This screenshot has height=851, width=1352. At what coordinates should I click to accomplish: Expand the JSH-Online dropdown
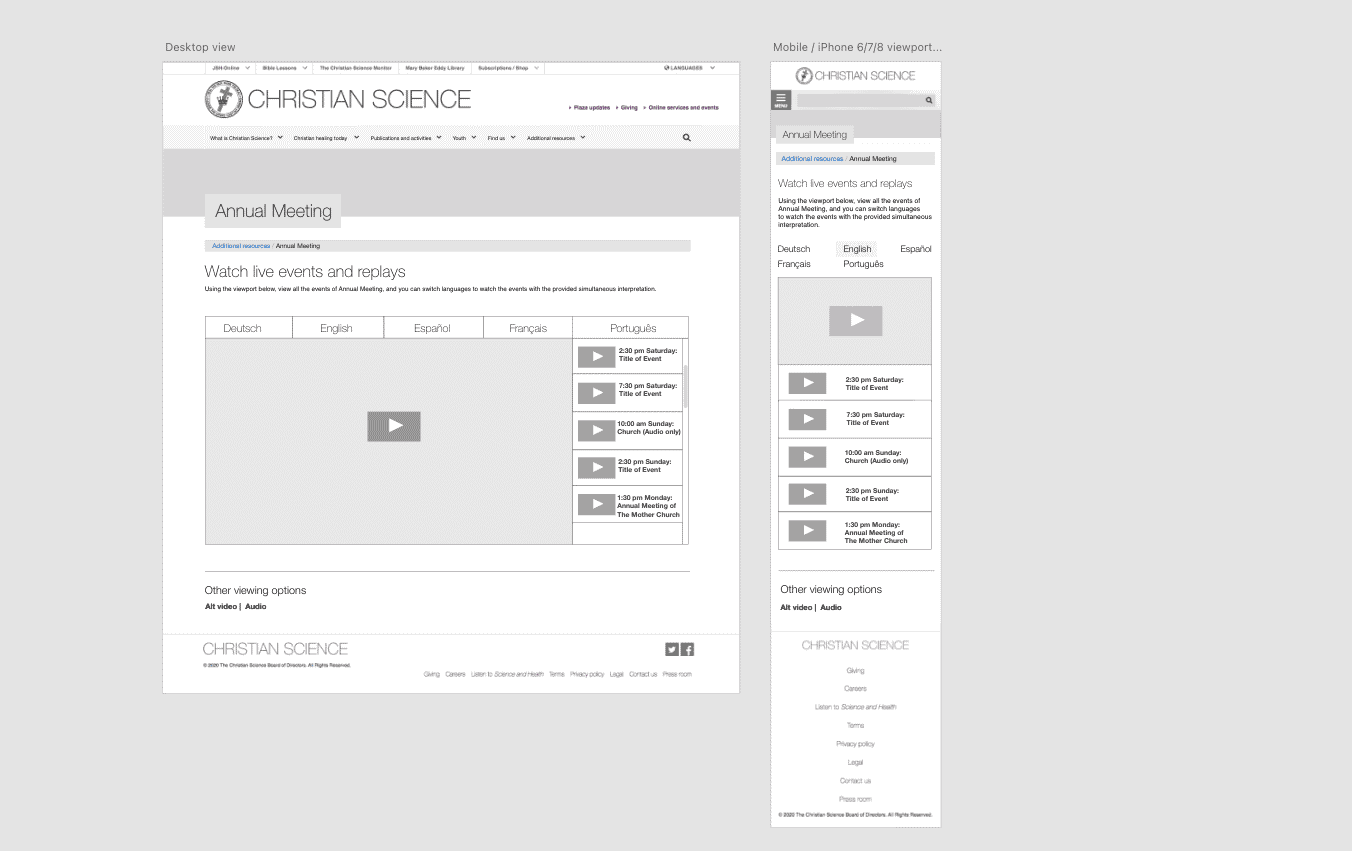click(x=231, y=68)
